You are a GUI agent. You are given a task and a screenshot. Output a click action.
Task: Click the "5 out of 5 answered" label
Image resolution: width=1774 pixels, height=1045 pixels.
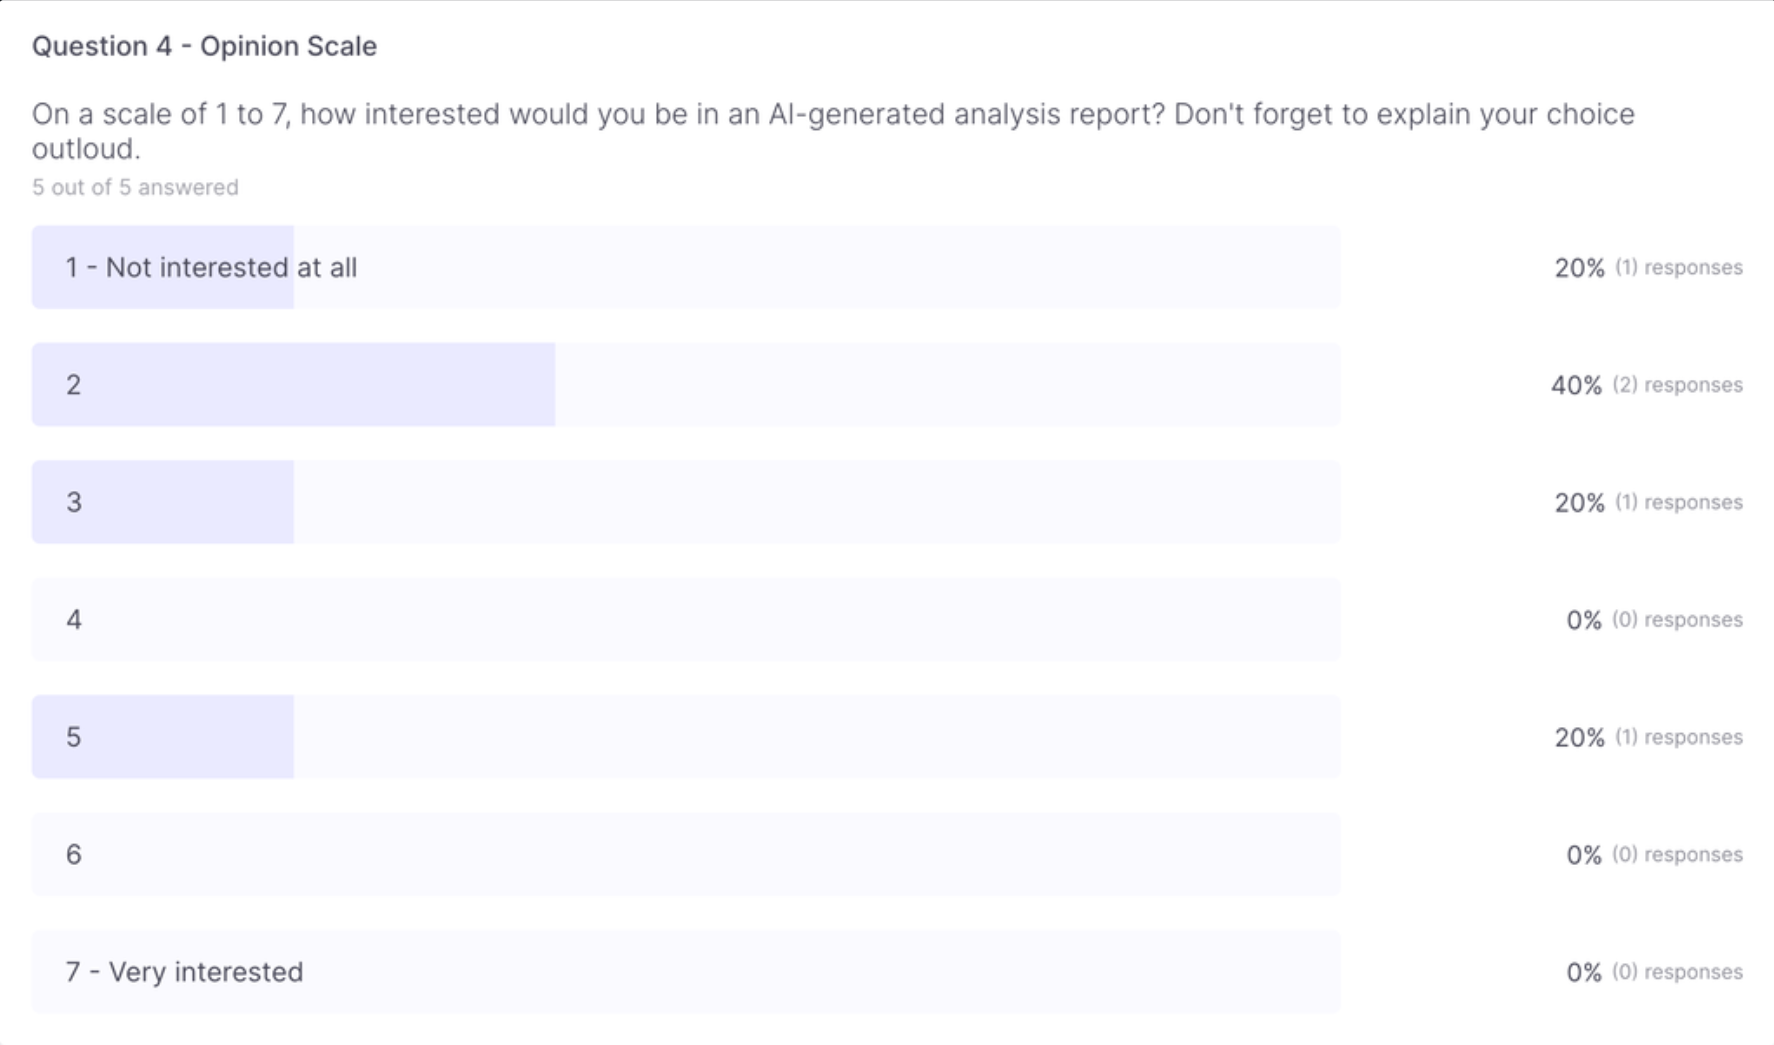click(x=135, y=187)
